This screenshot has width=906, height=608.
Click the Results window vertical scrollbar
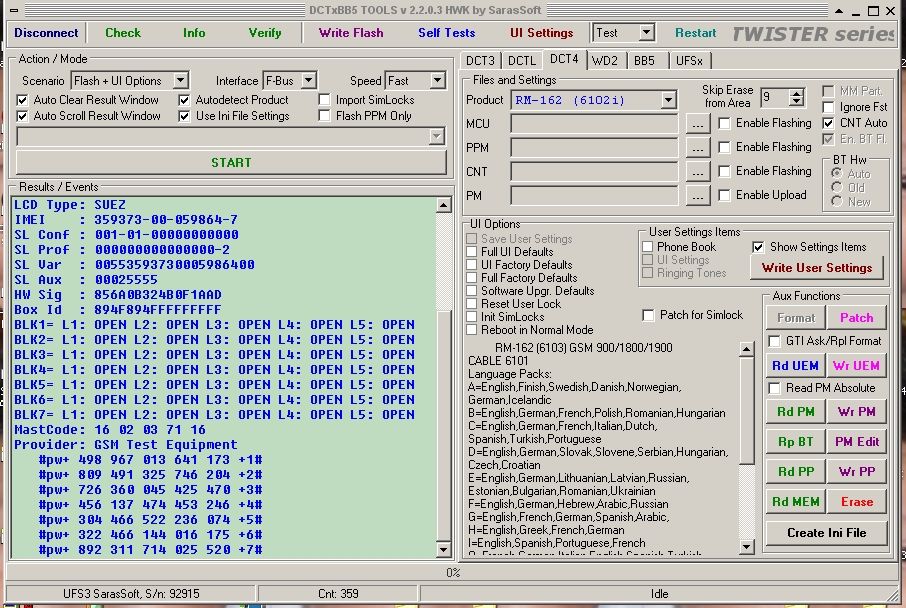[x=444, y=400]
